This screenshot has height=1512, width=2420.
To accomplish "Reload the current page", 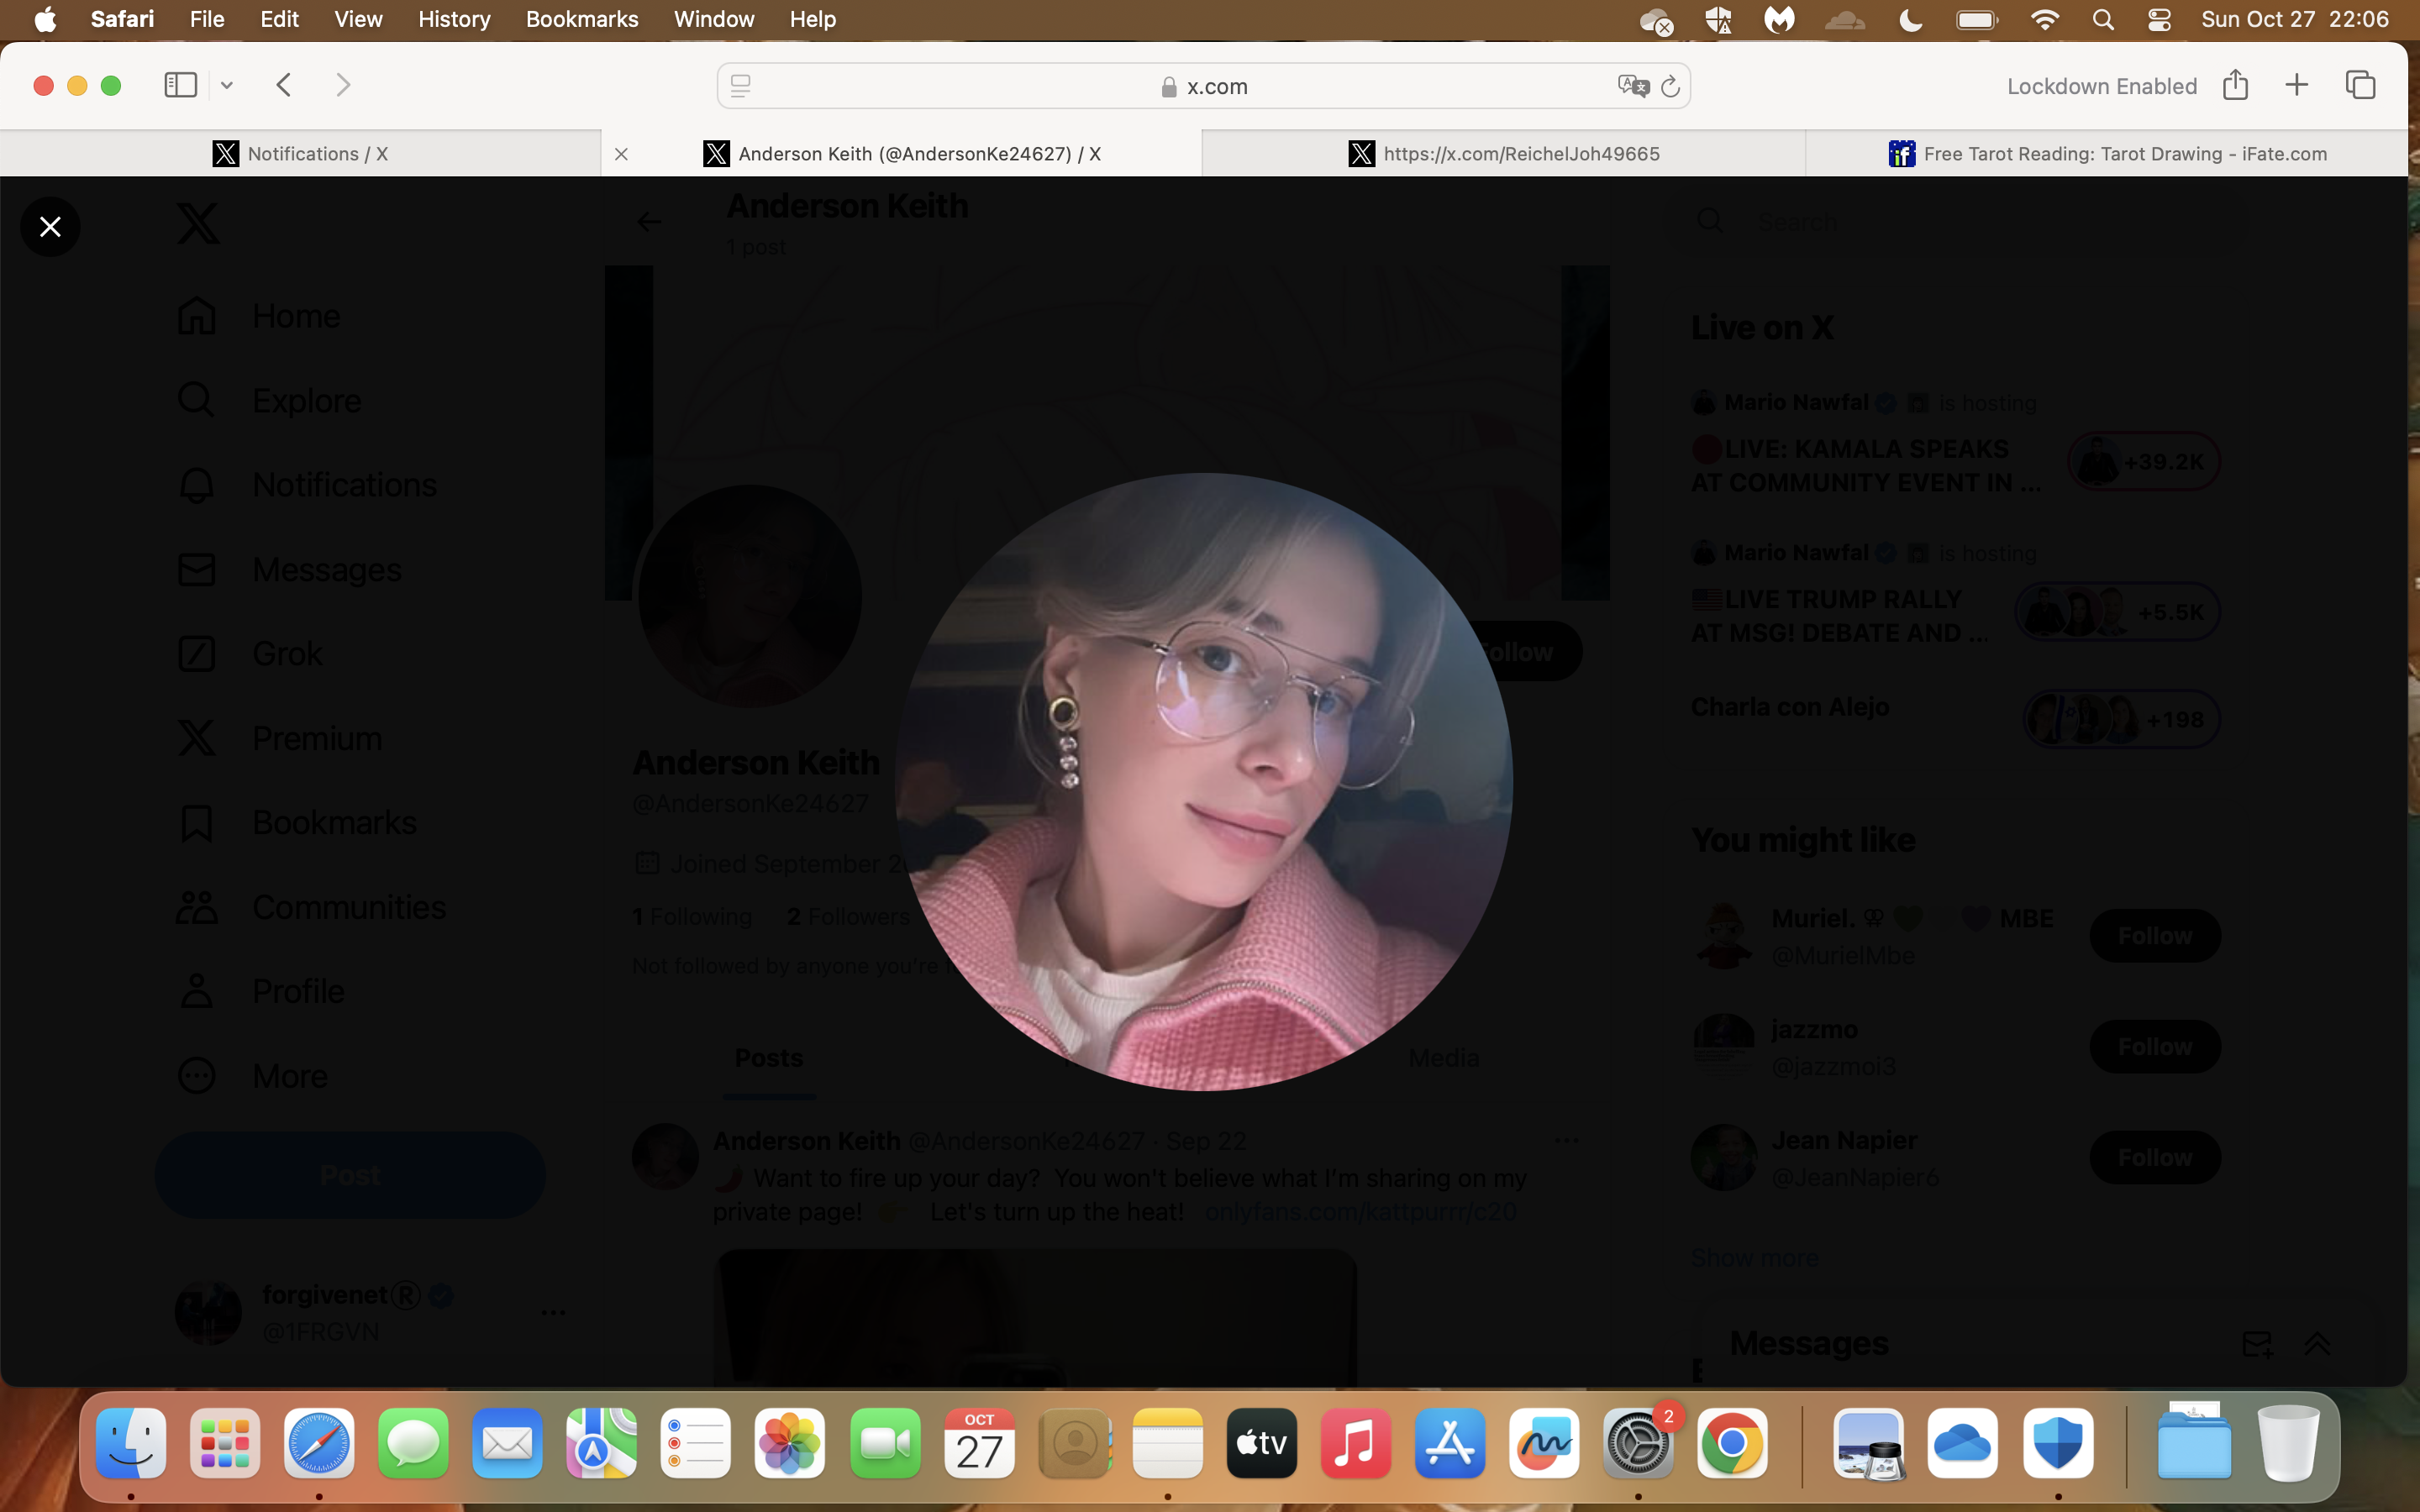I will tap(1670, 87).
